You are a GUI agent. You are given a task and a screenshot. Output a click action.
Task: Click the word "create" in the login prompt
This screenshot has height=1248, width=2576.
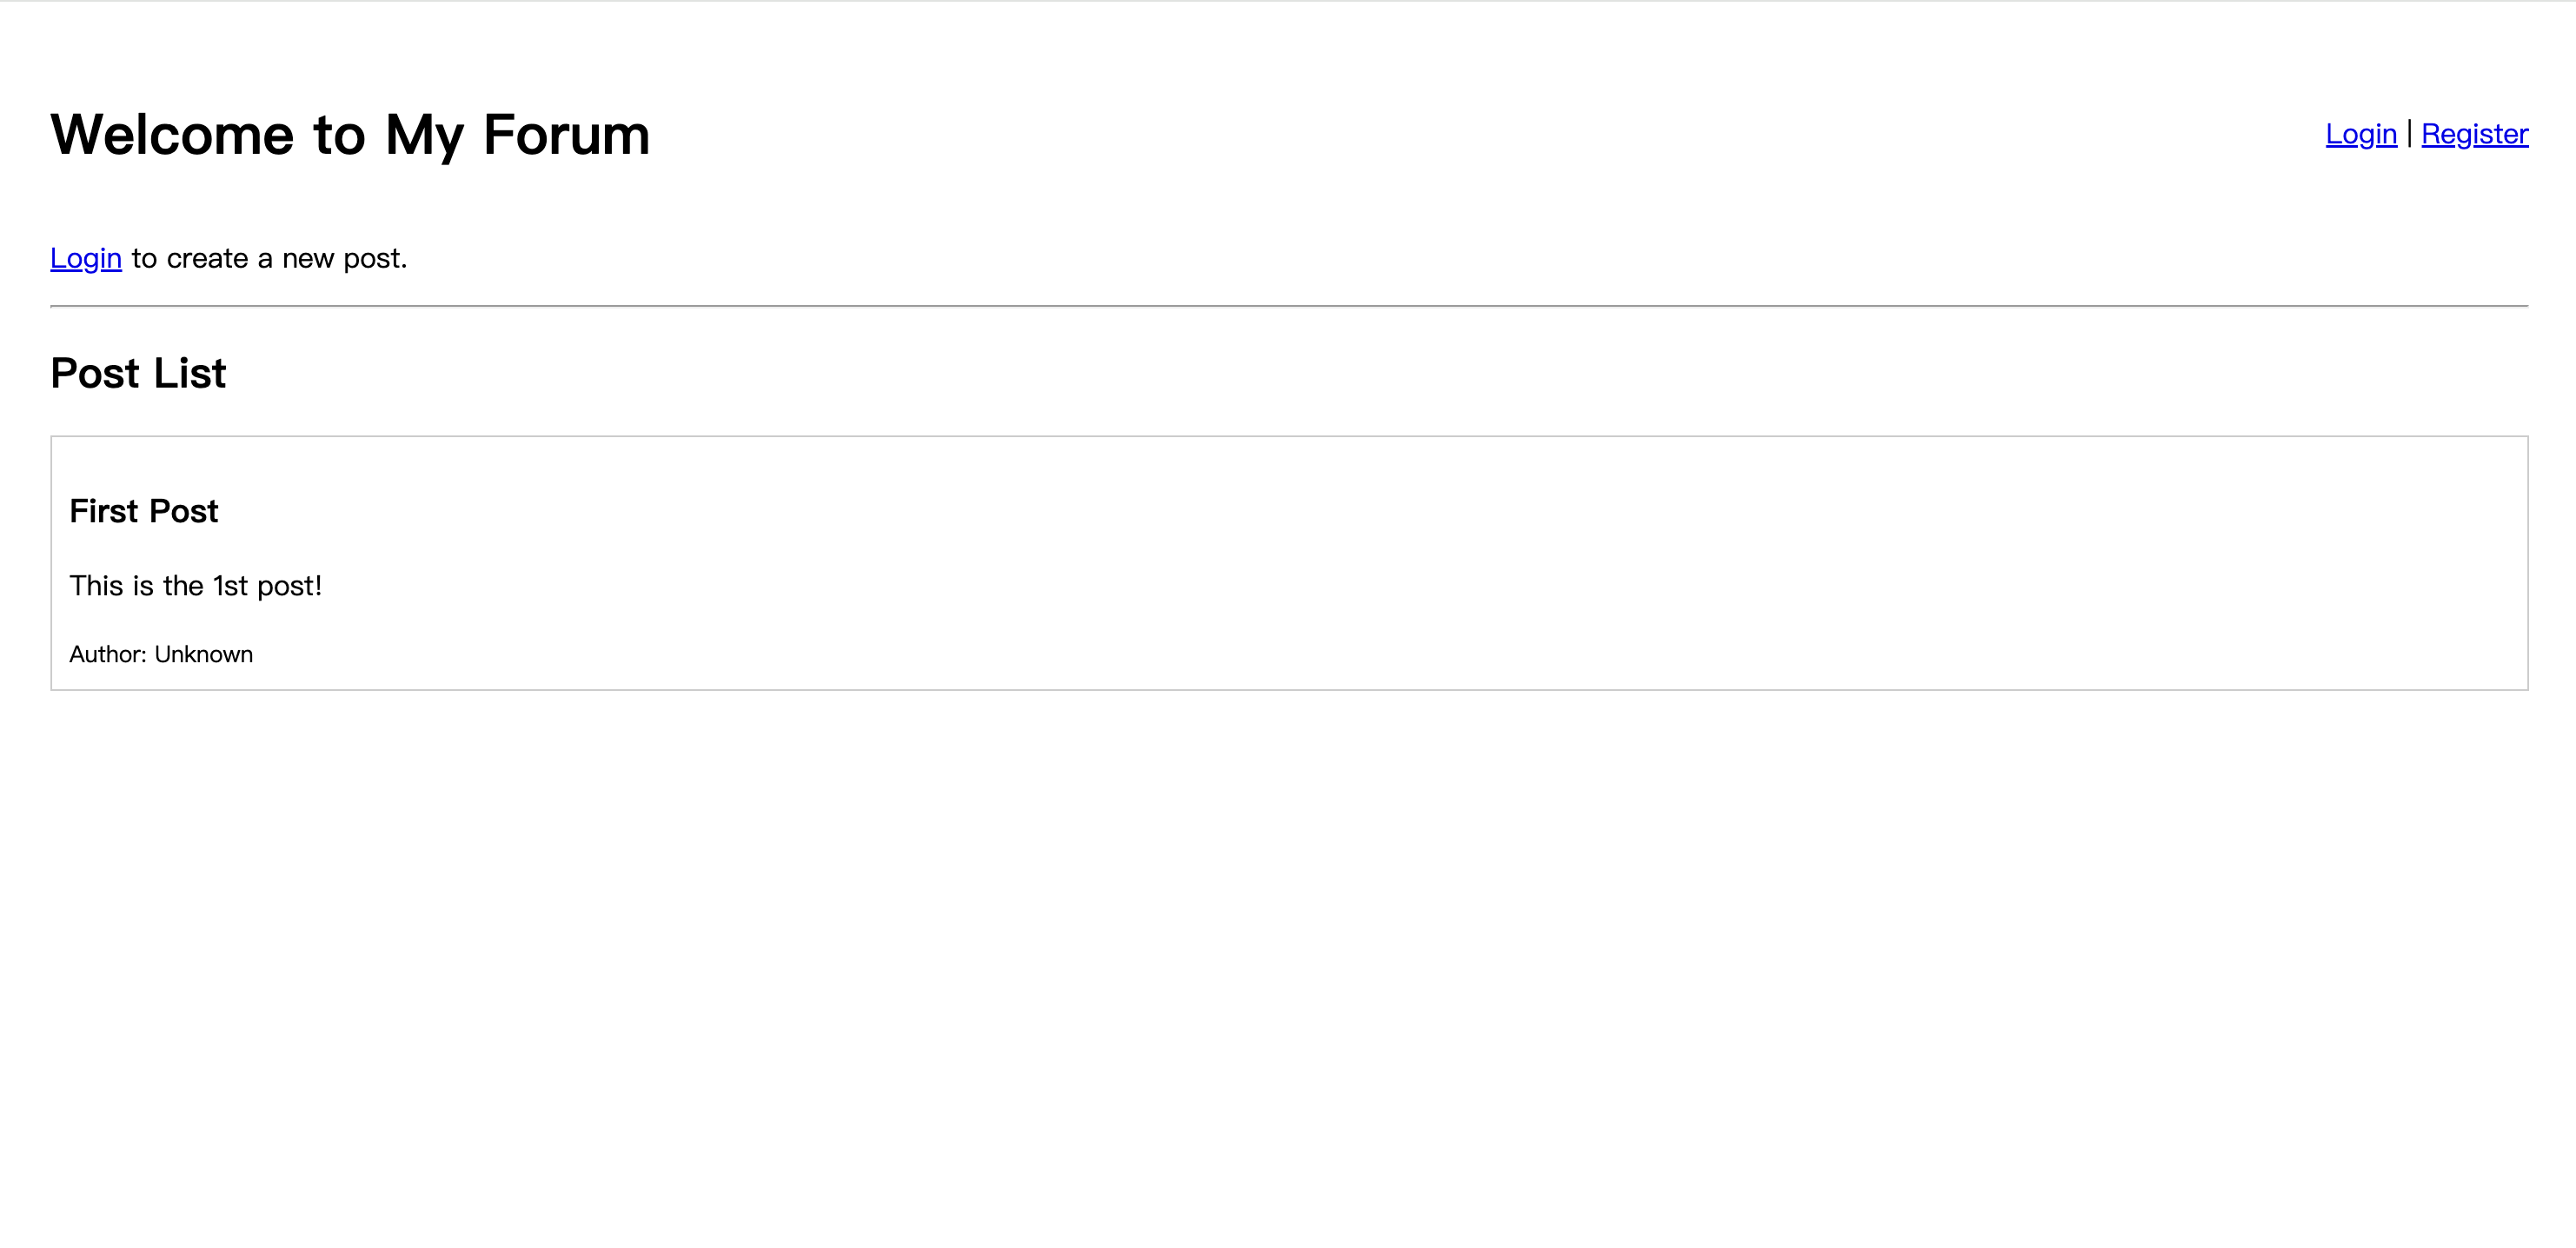coord(207,259)
